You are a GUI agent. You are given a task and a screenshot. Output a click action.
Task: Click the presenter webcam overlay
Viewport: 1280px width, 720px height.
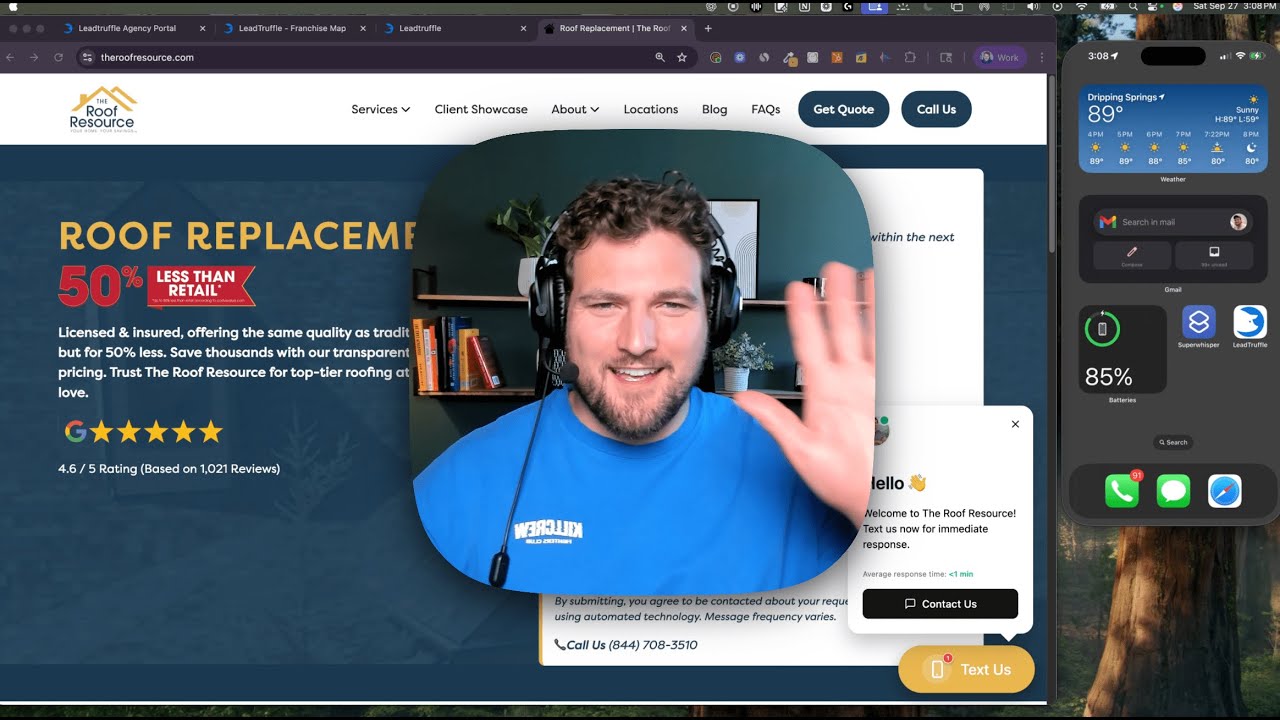point(642,360)
